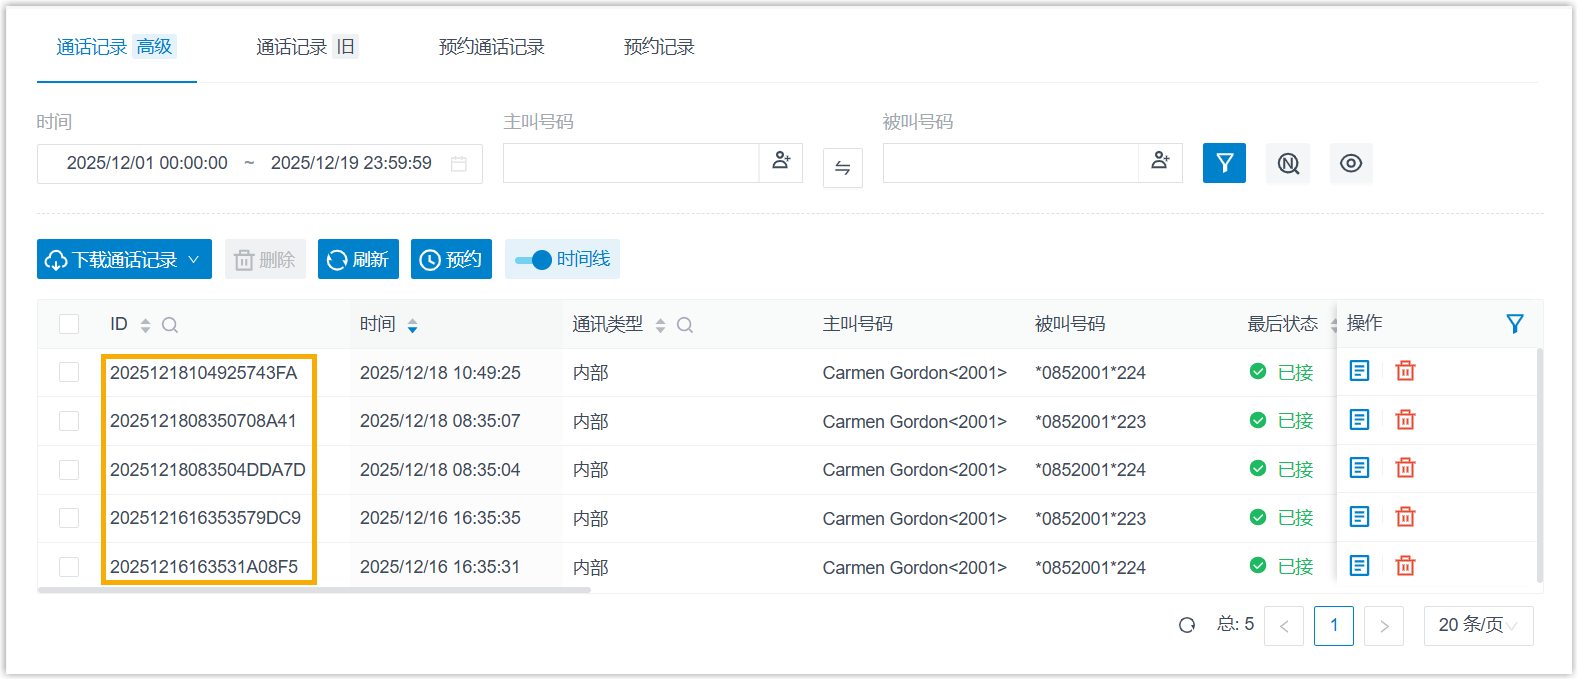The height and width of the screenshot is (680, 1578).
Task: Open the 20 条/页 page size selector
Action: pos(1477,625)
